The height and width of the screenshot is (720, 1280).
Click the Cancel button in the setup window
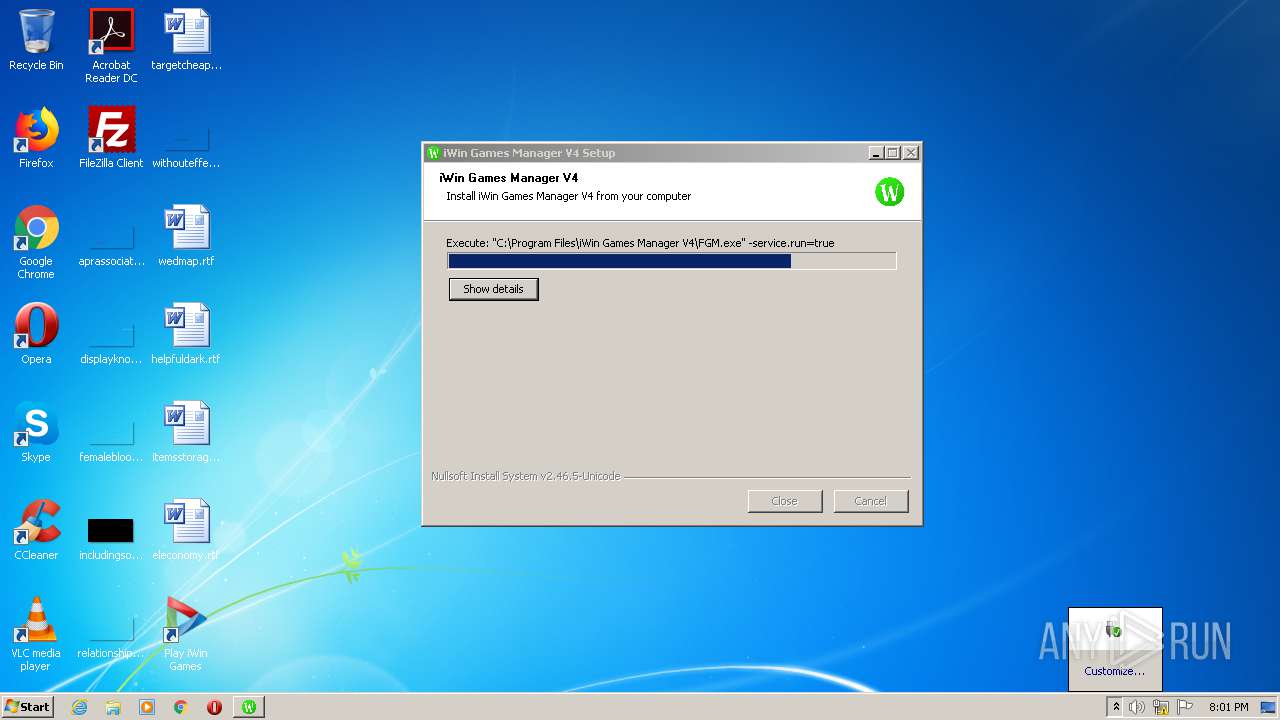click(x=870, y=501)
